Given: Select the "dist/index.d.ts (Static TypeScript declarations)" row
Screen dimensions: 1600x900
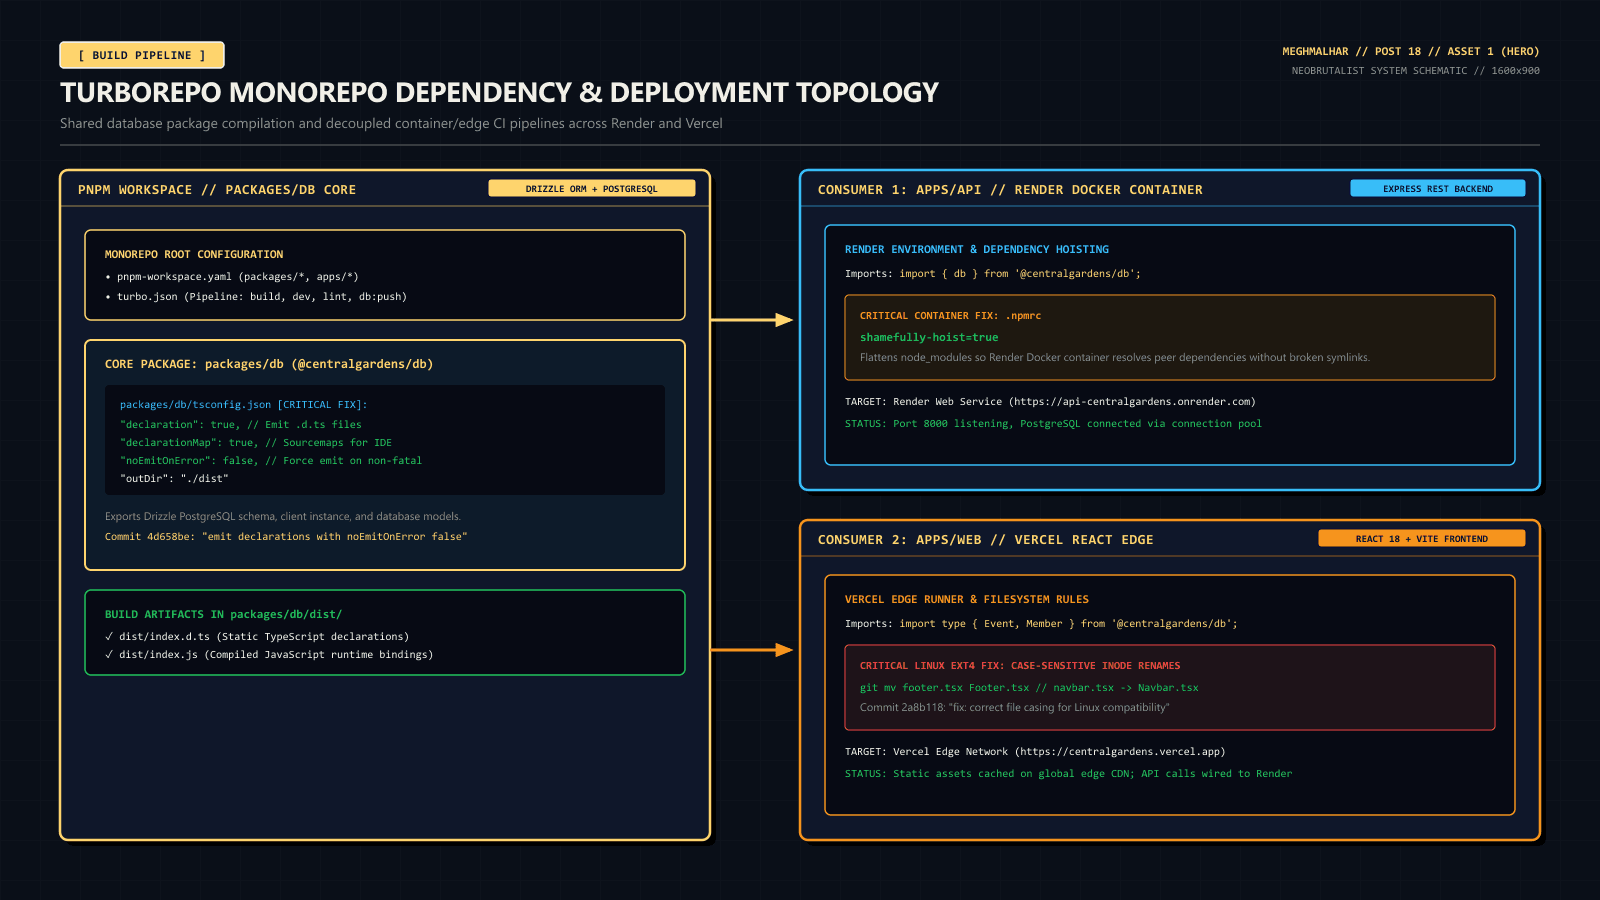Looking at the screenshot, I should pyautogui.click(x=257, y=637).
